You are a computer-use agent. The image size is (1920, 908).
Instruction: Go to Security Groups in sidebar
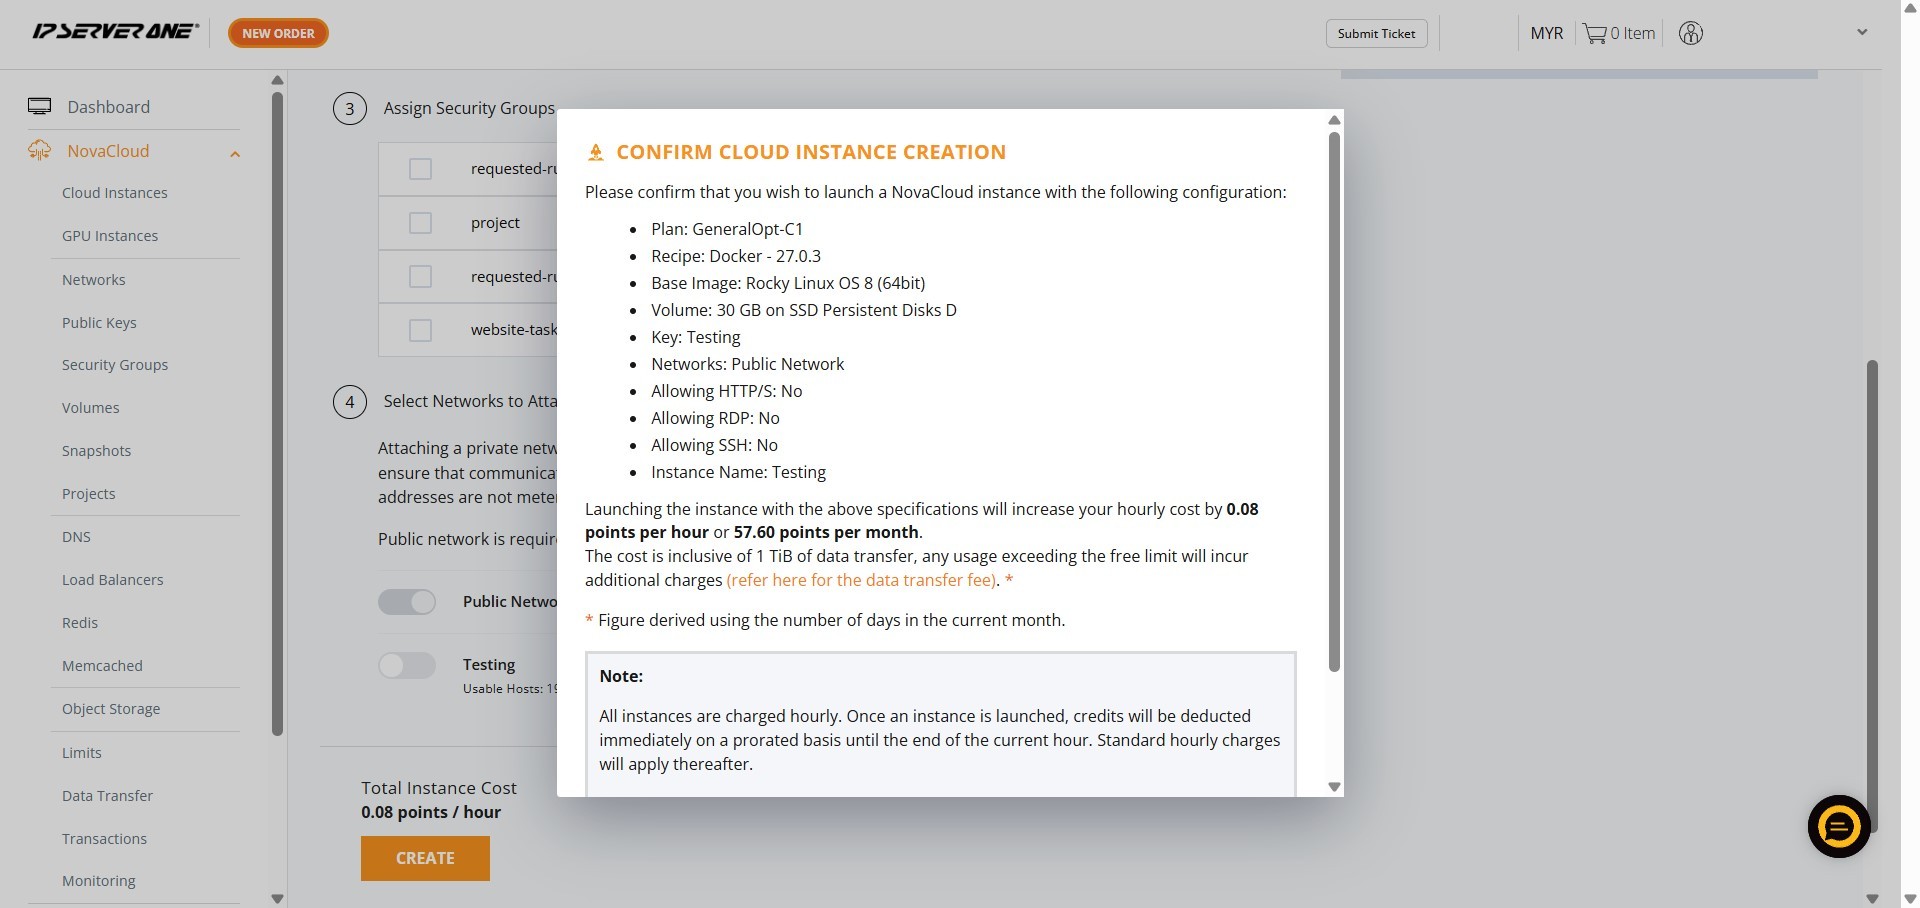115,365
